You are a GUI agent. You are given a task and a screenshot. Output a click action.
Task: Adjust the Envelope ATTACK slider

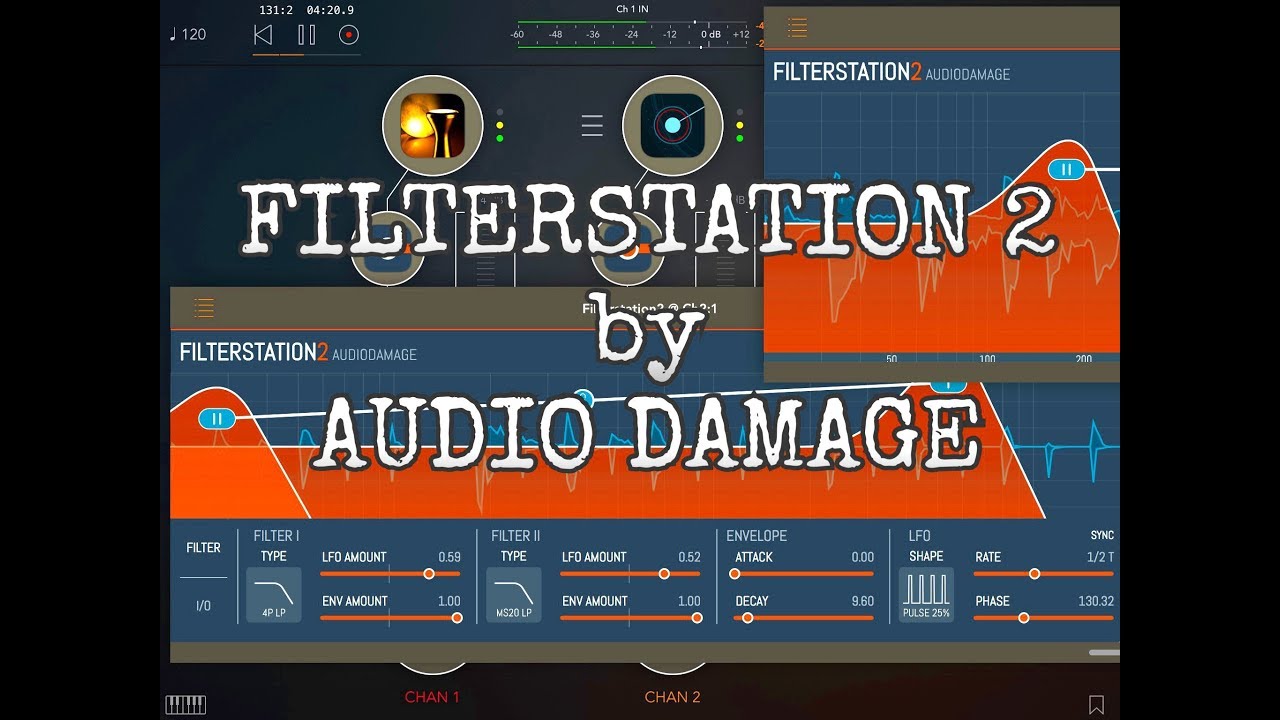click(x=803, y=574)
